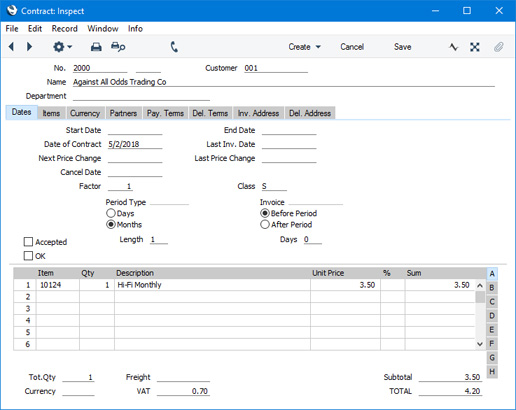Screen dimensions: 516x410
Task: Click the Start Date field
Action: coord(135,130)
